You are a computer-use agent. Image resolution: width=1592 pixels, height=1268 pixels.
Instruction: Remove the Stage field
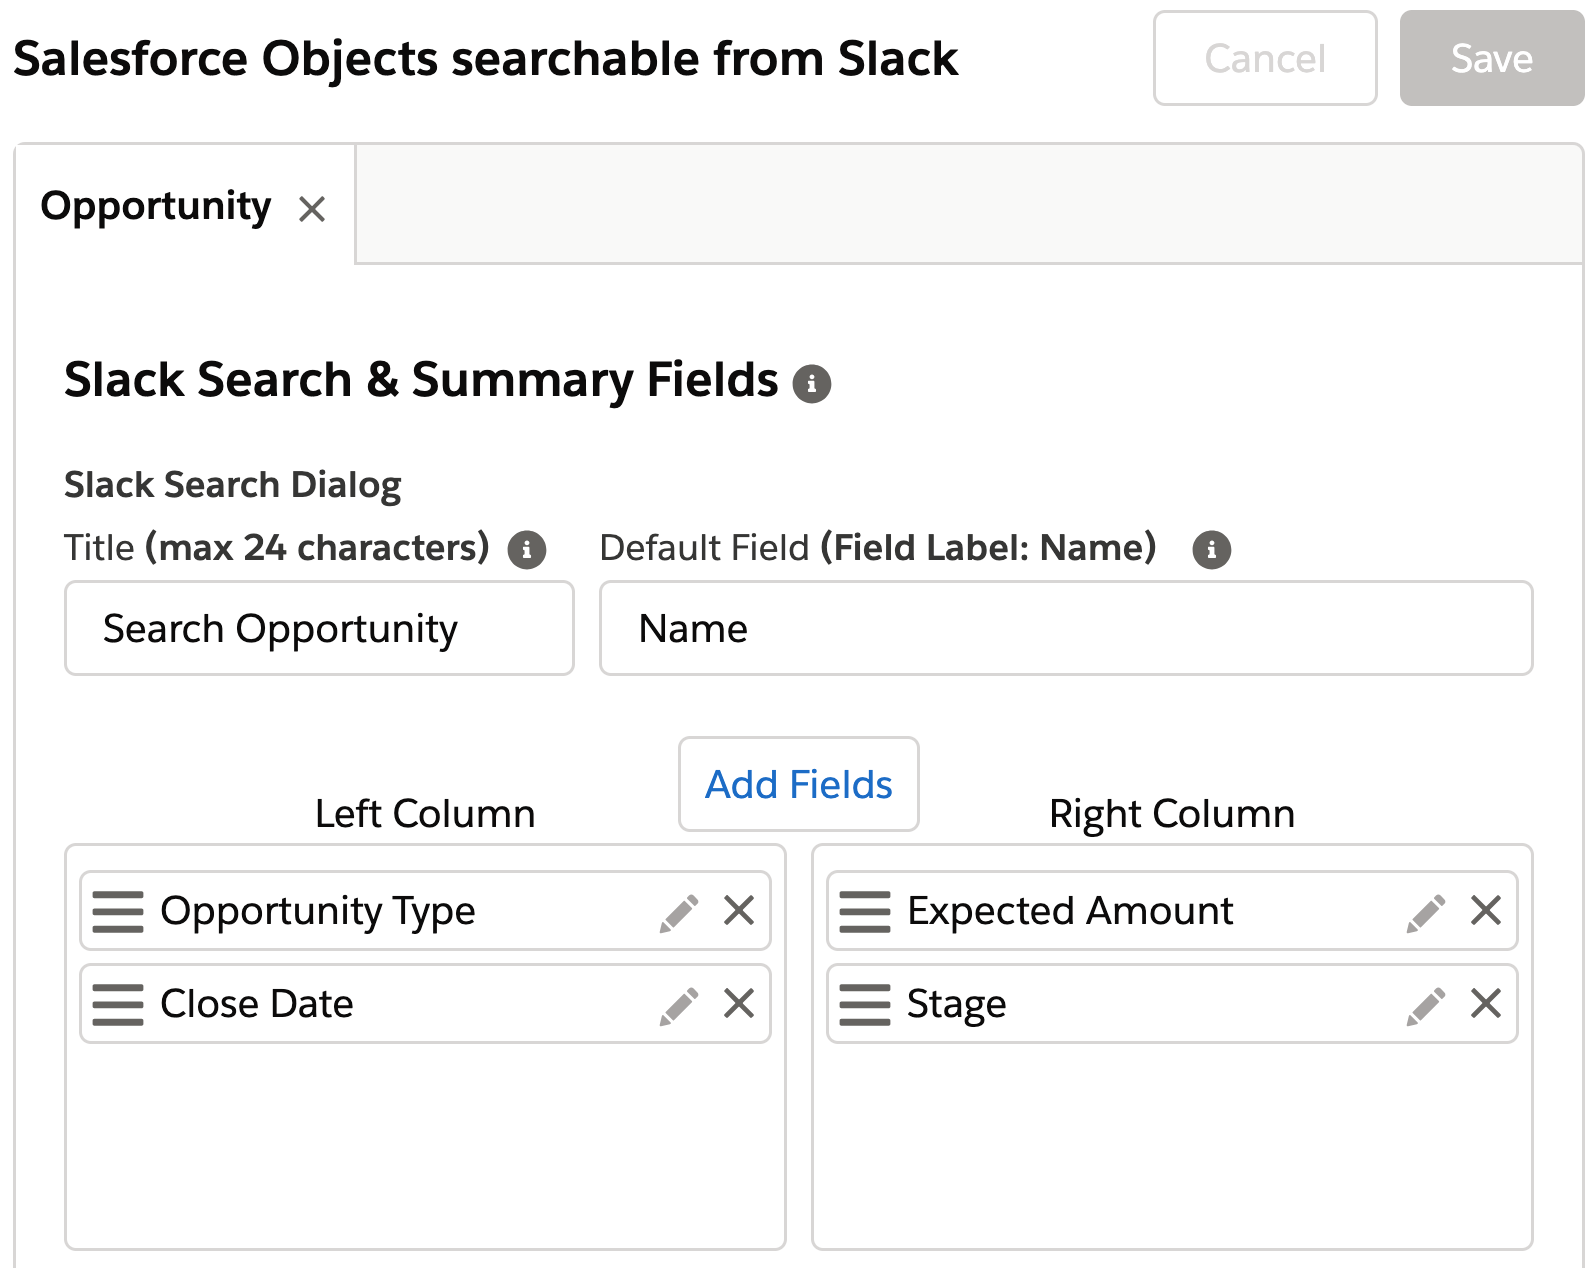point(1486,1003)
